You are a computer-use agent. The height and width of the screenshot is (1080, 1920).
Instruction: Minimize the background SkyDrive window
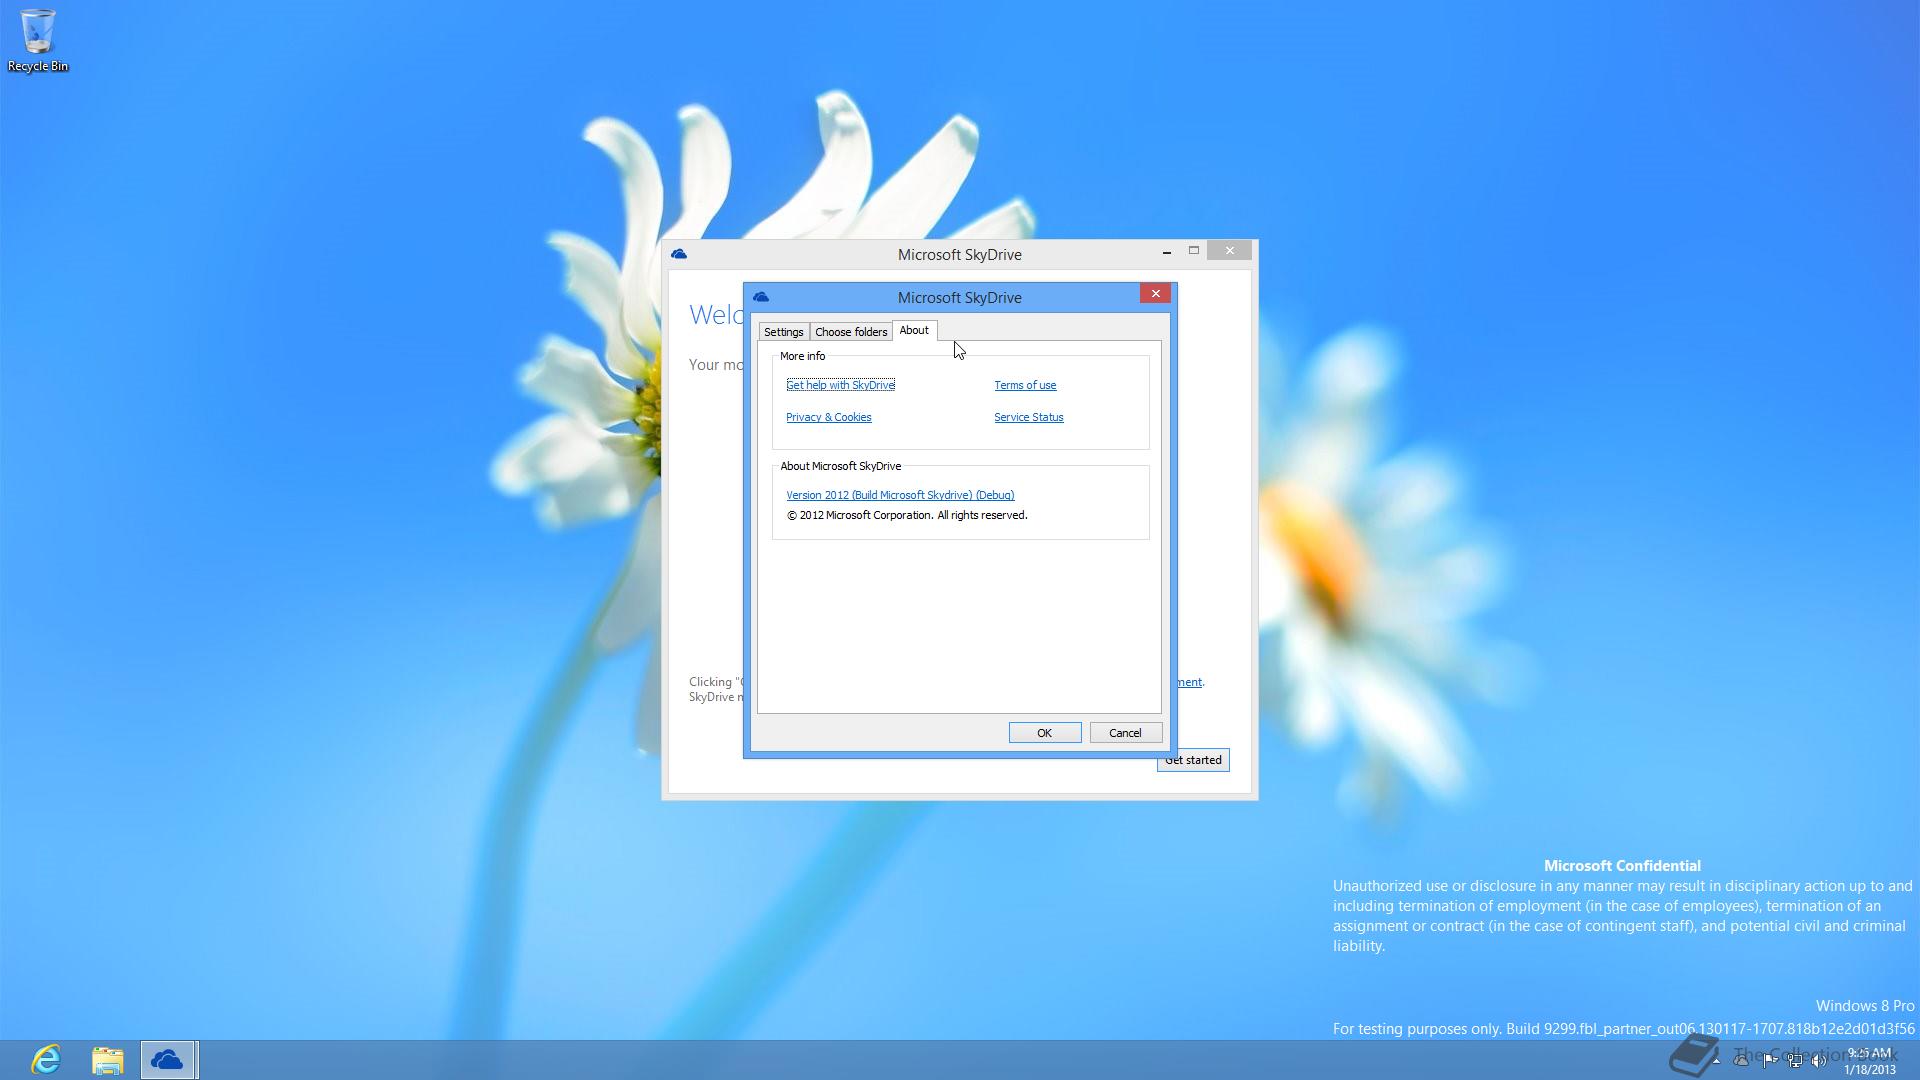pos(1167,252)
